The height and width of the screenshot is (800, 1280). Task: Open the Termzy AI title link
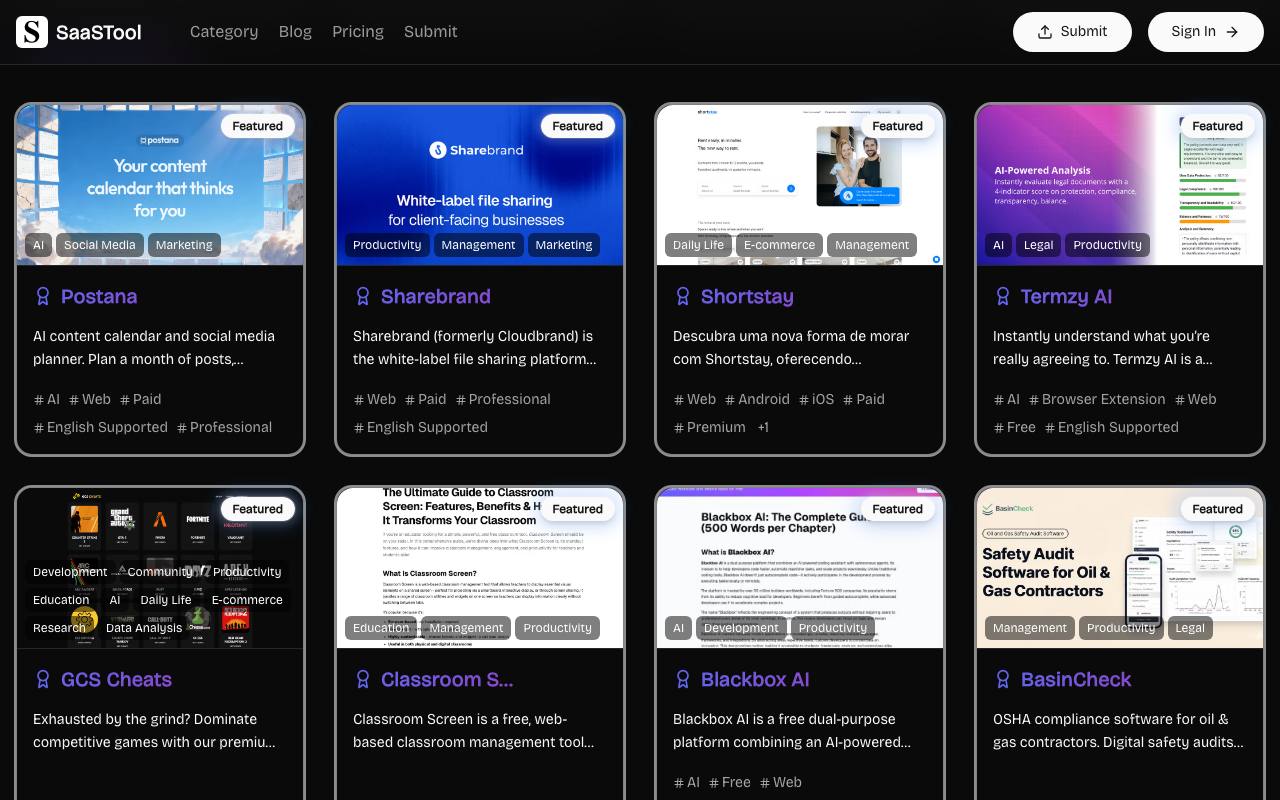(1066, 296)
